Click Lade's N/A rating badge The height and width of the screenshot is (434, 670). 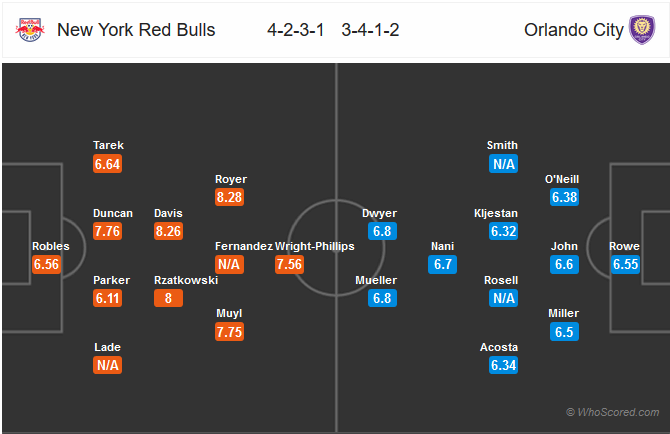pos(107,365)
